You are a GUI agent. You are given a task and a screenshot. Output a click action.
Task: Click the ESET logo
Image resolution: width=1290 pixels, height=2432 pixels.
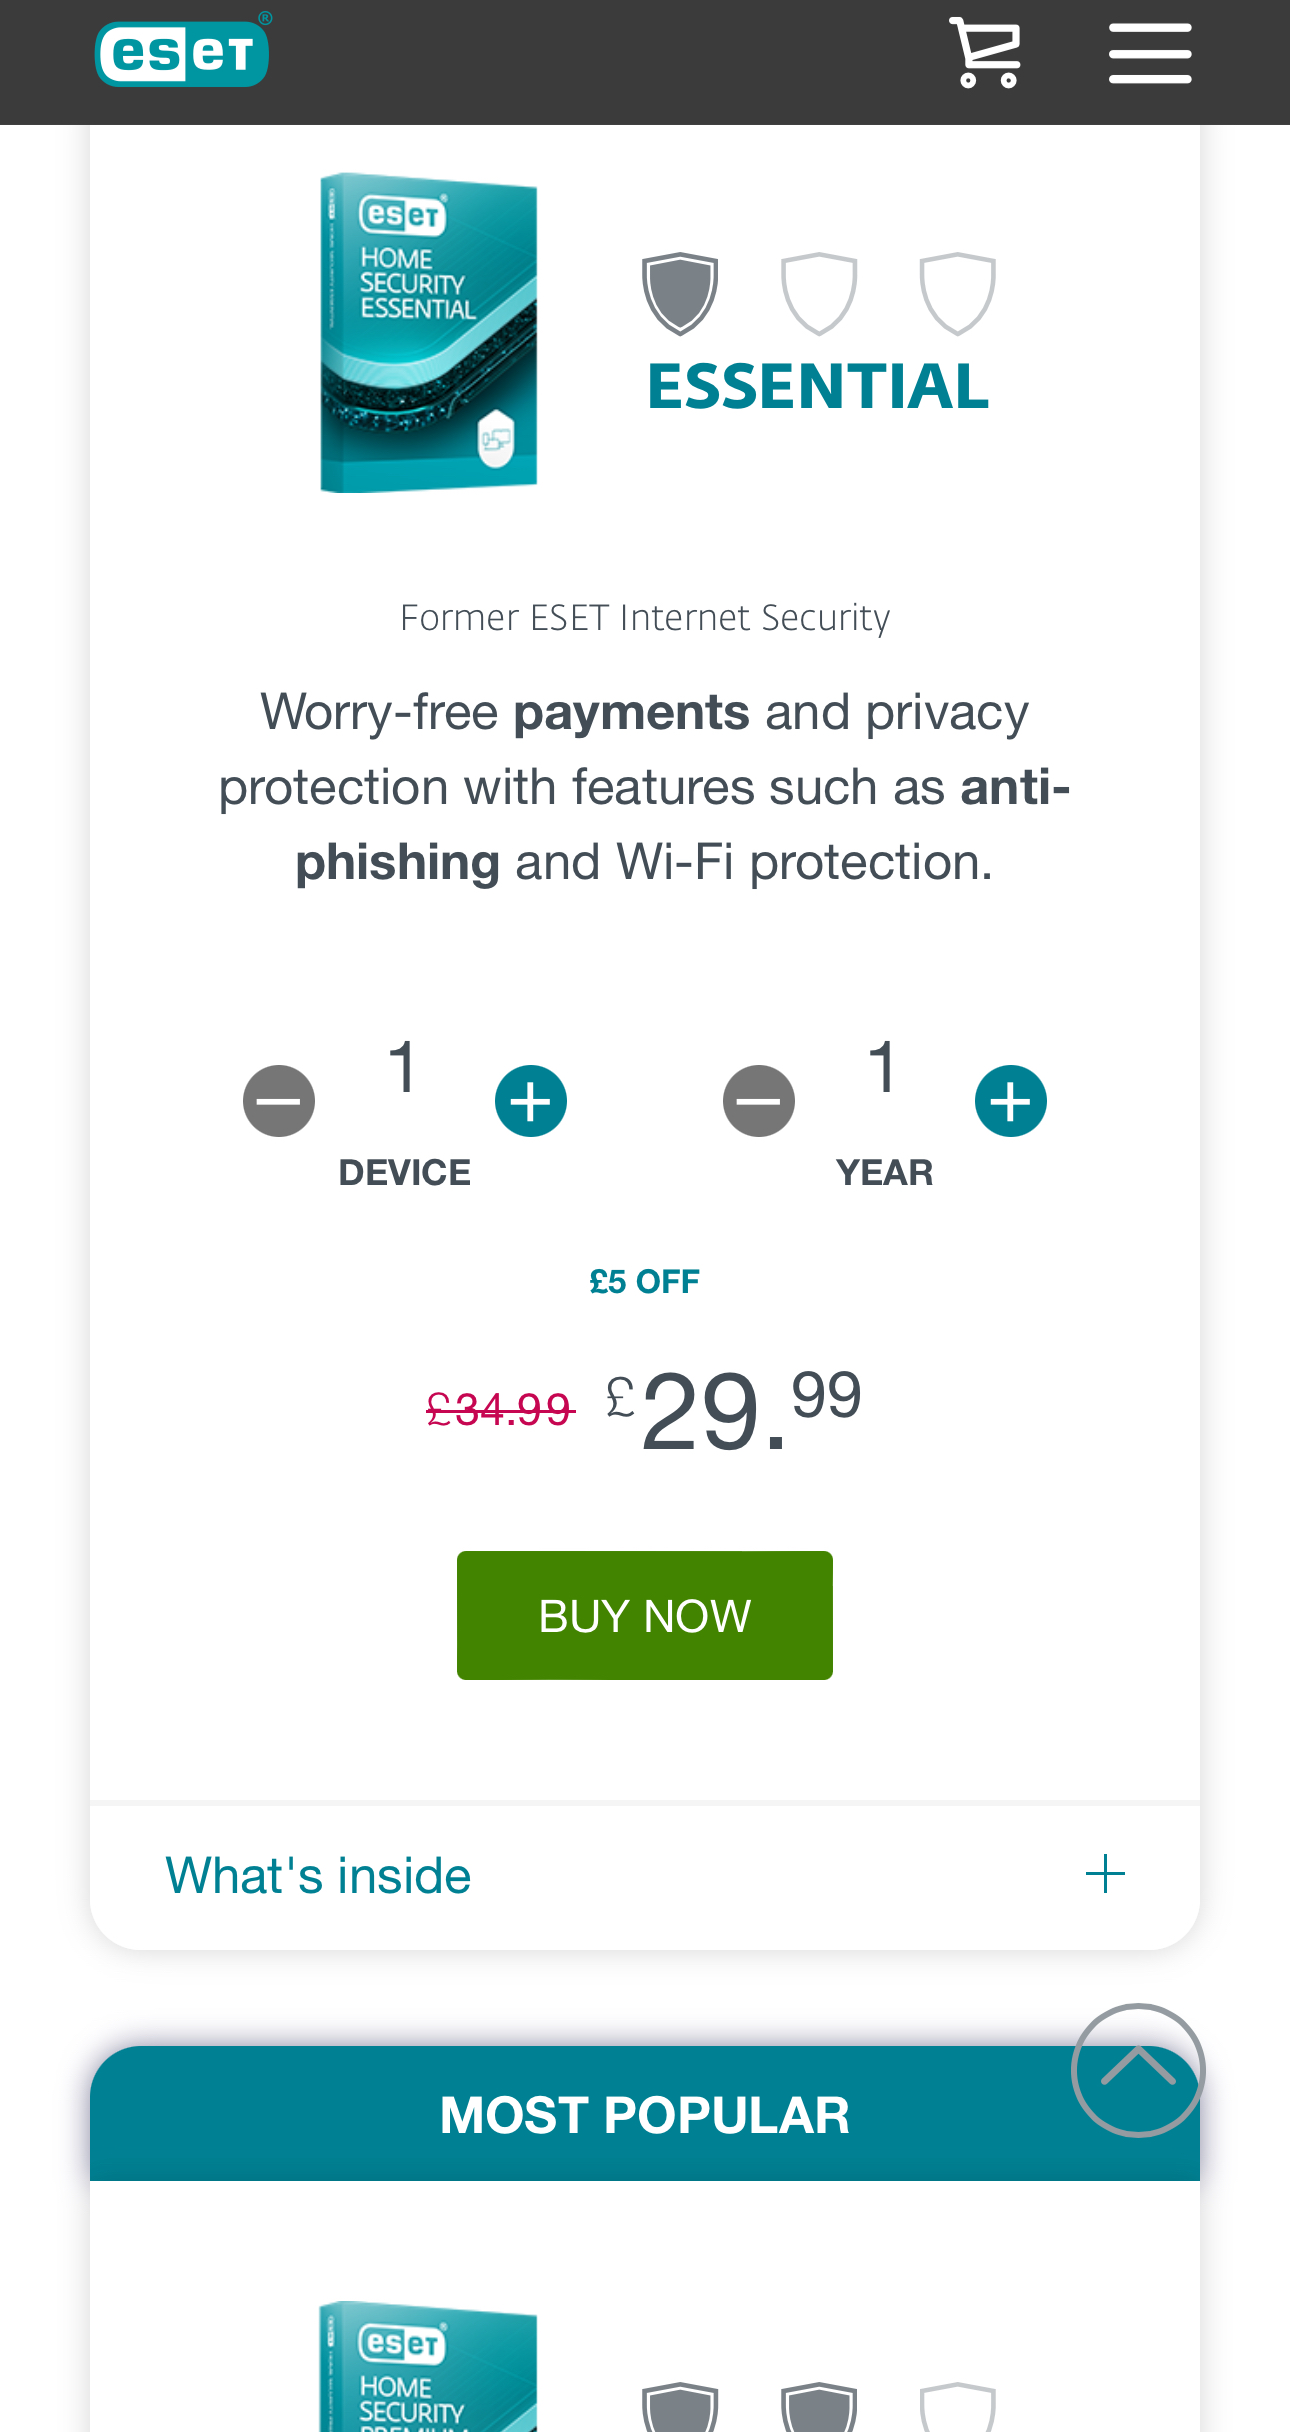(182, 53)
